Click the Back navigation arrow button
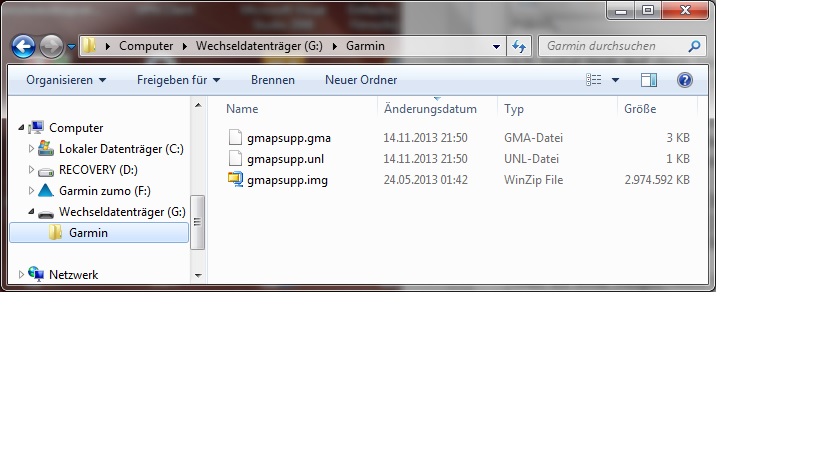Image resolution: width=819 pixels, height=460 pixels. point(24,46)
